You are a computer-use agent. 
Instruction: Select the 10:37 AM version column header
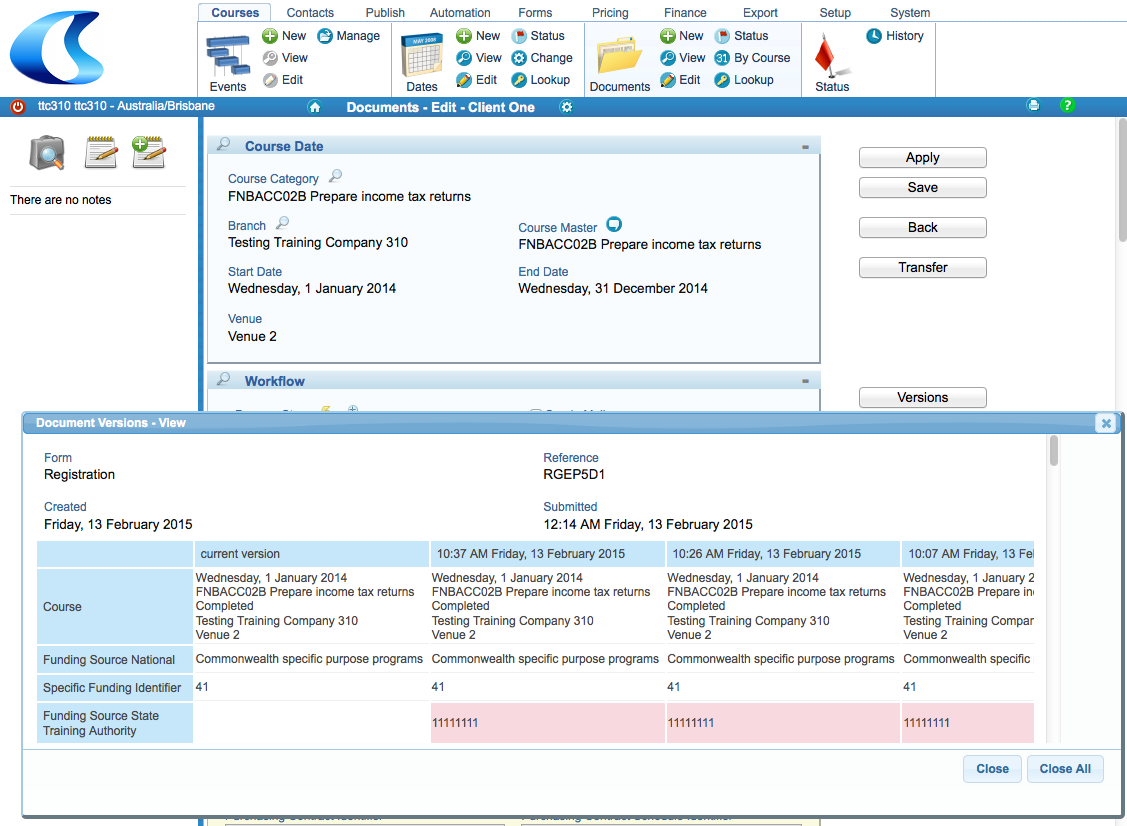pos(547,554)
